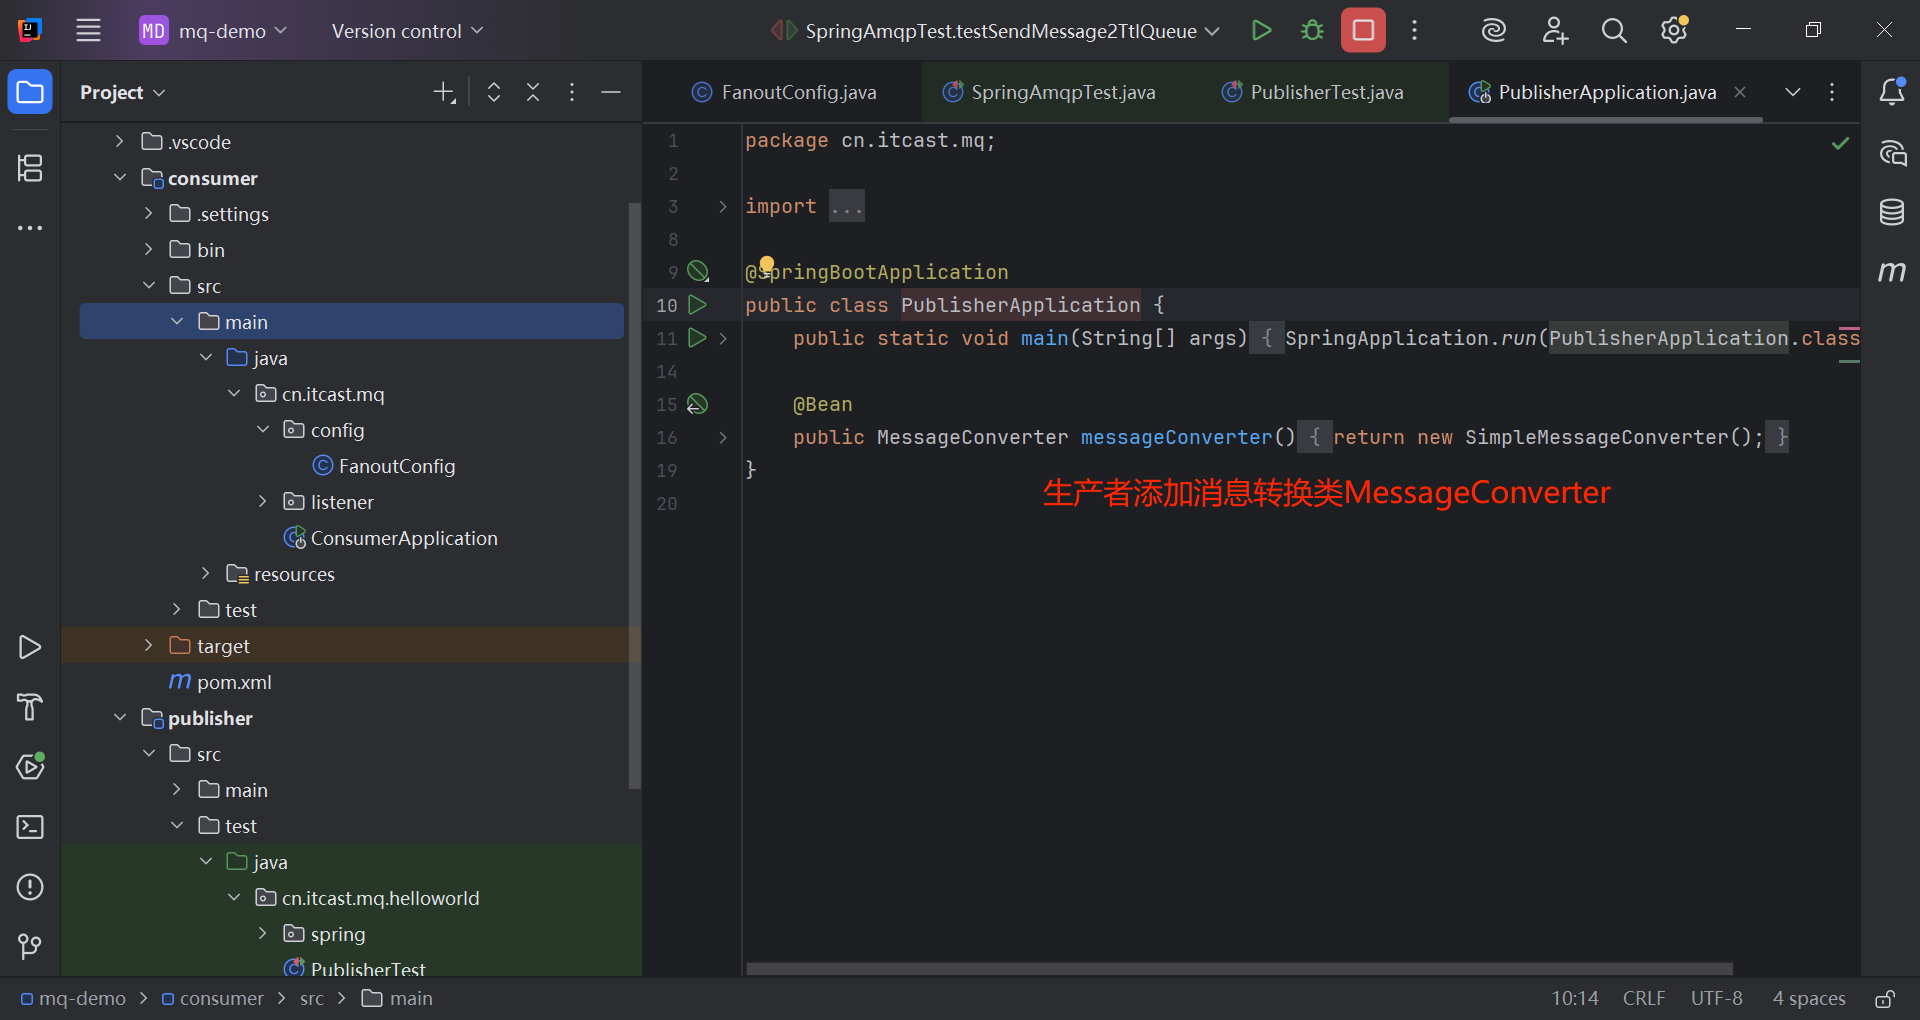
Task: Open the main hamburger menu
Action: (x=89, y=31)
